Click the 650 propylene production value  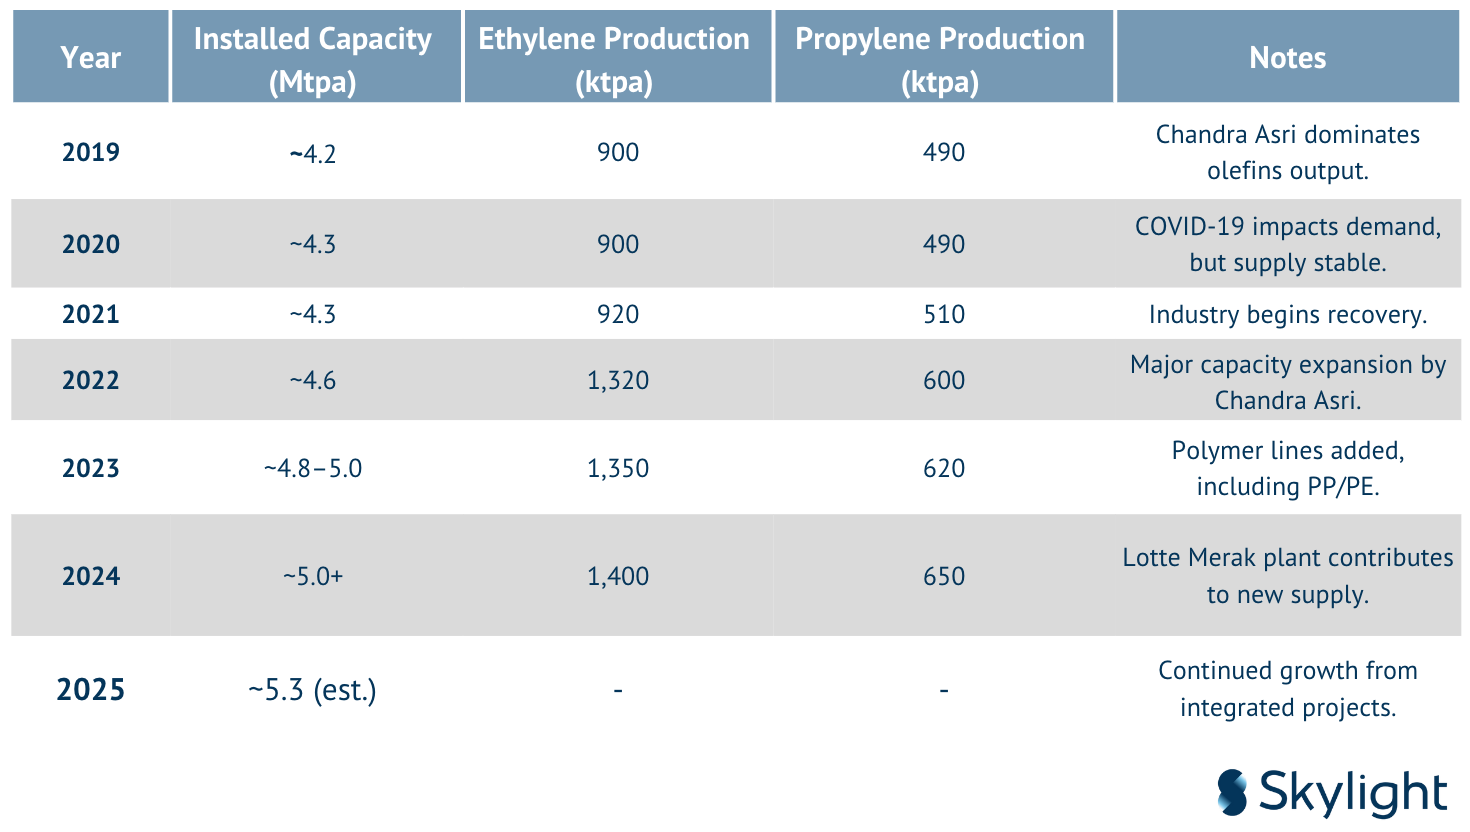coord(944,576)
